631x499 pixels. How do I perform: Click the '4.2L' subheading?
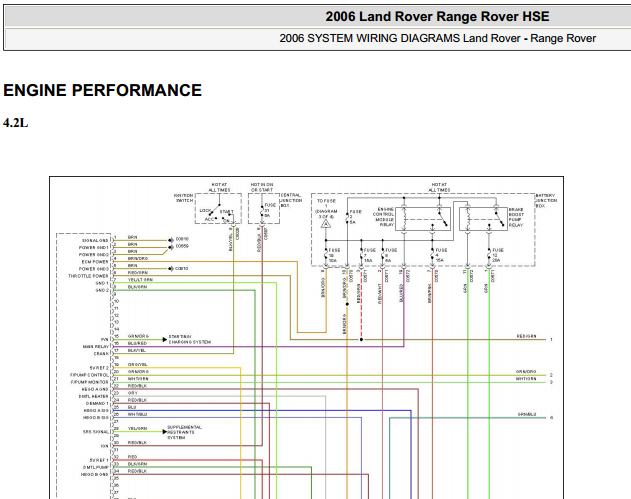(x=16, y=123)
